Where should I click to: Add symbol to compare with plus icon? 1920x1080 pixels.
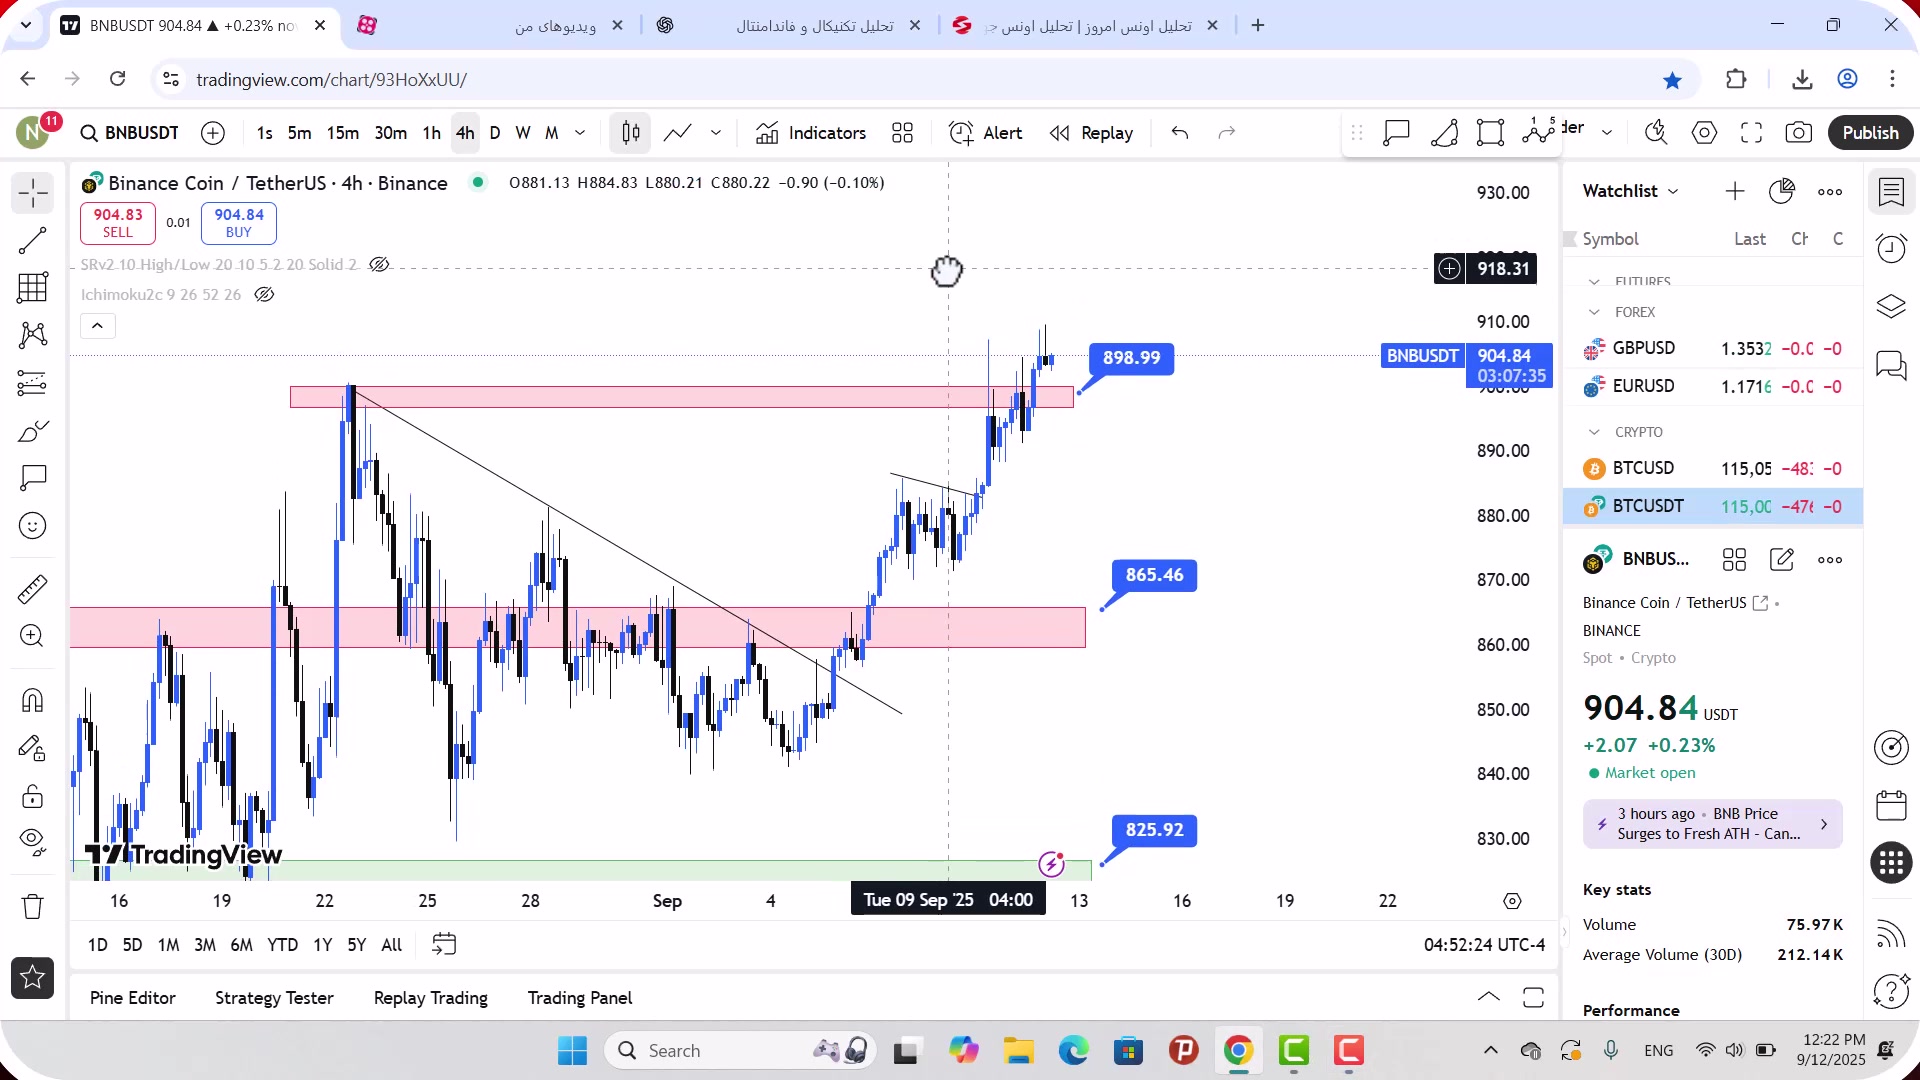point(213,133)
